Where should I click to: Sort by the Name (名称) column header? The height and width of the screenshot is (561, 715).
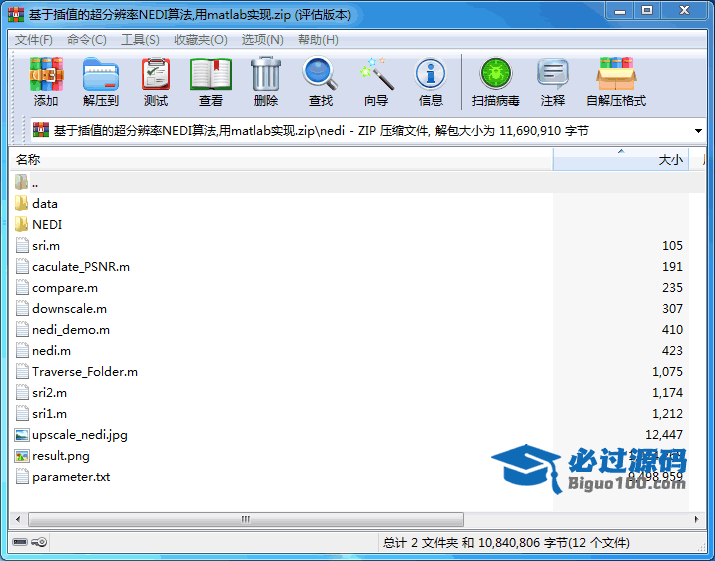click(281, 159)
